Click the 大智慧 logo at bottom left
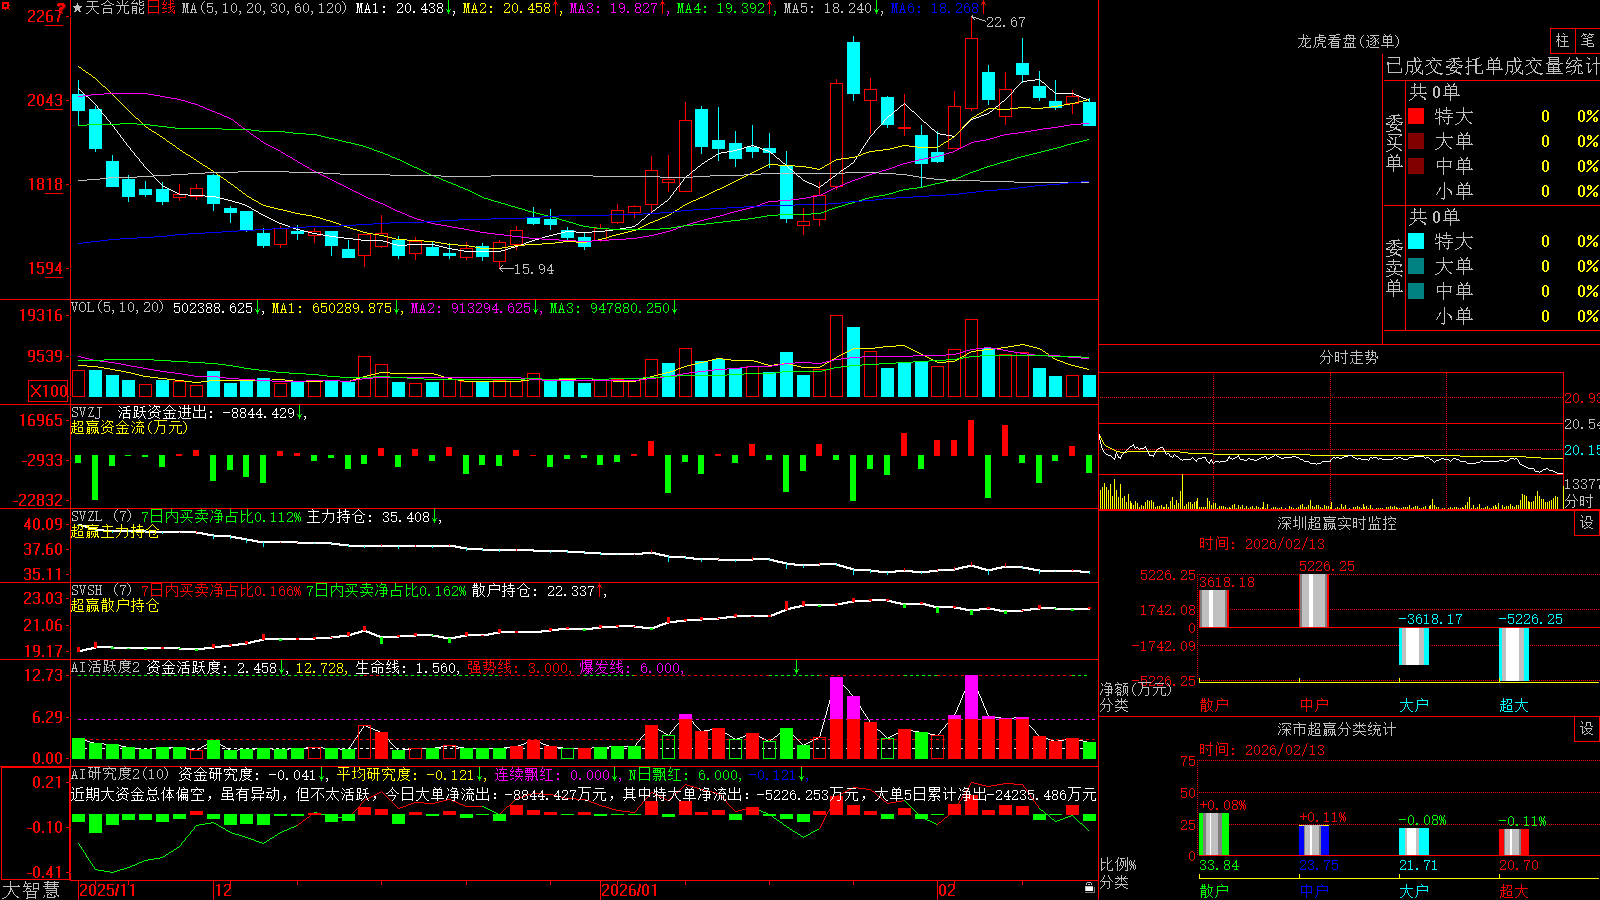 (31, 890)
